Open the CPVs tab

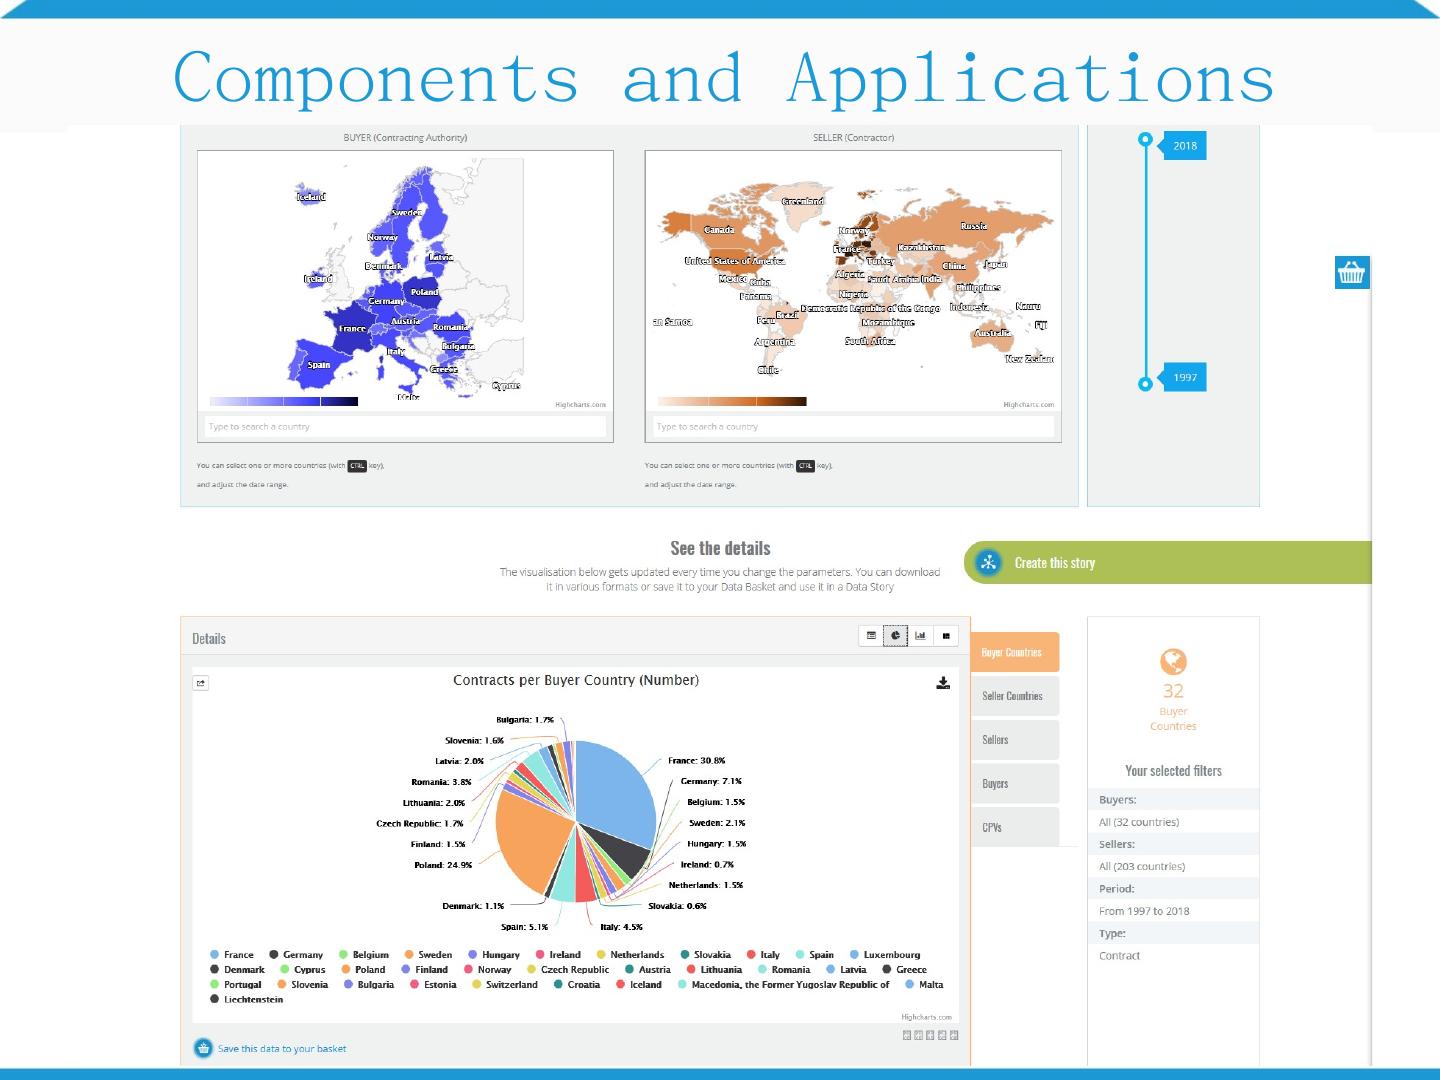(x=1015, y=827)
